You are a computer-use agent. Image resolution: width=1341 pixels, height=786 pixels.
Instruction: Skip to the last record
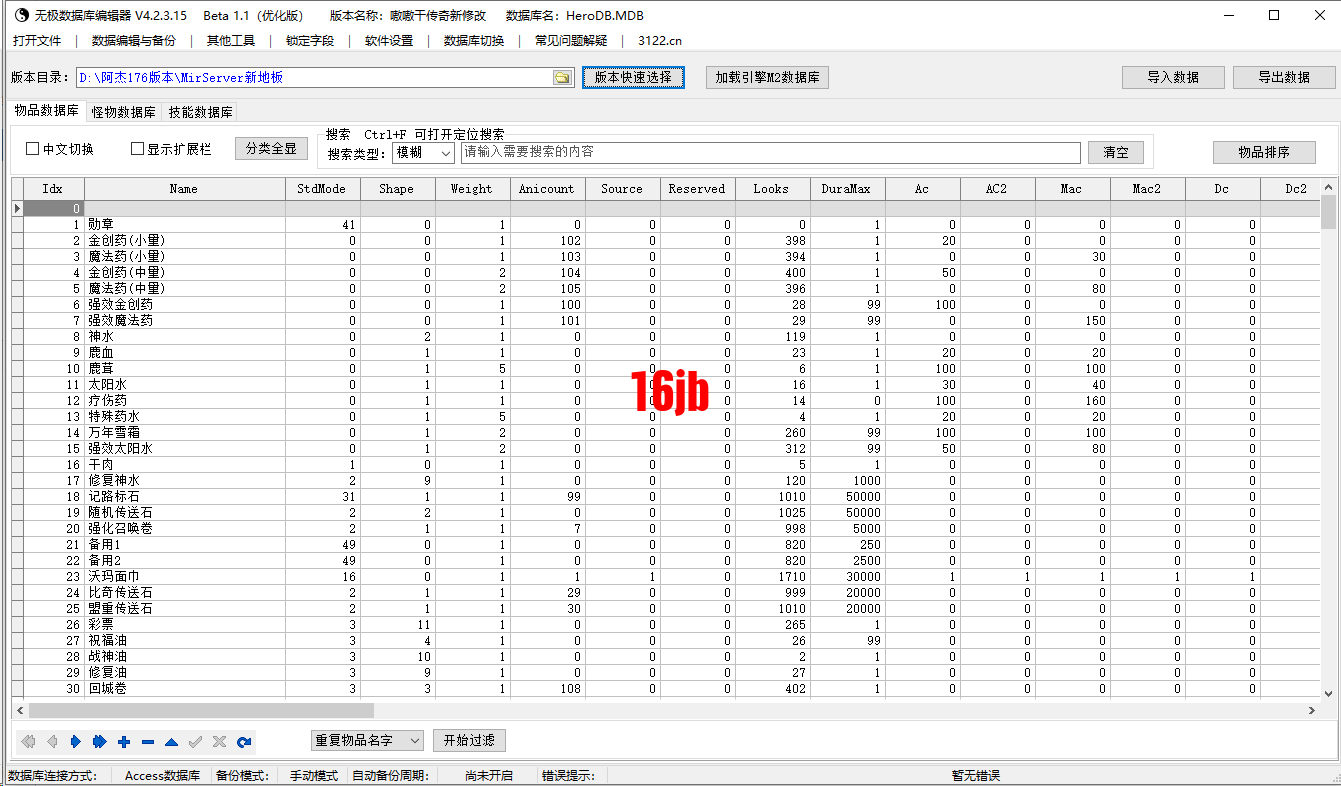click(99, 741)
